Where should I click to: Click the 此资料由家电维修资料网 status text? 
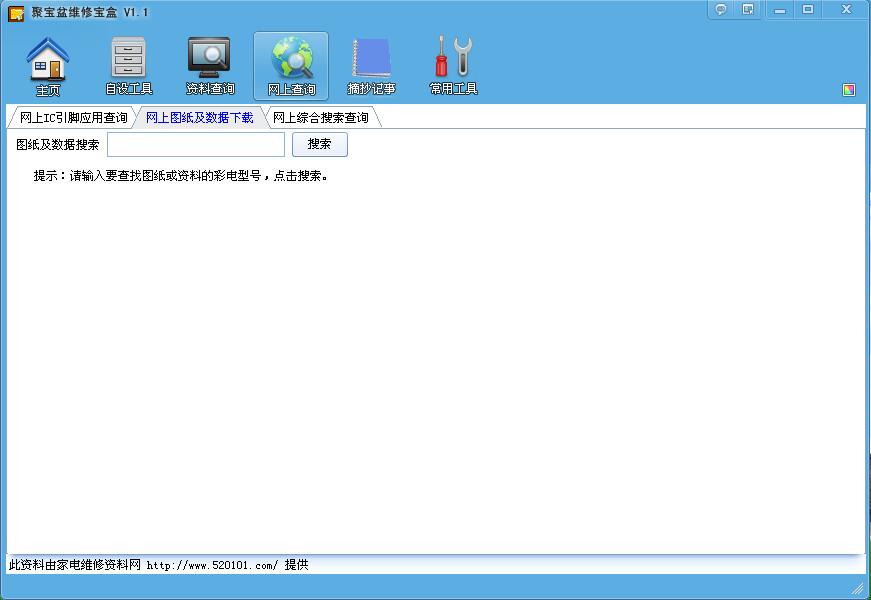pos(74,565)
